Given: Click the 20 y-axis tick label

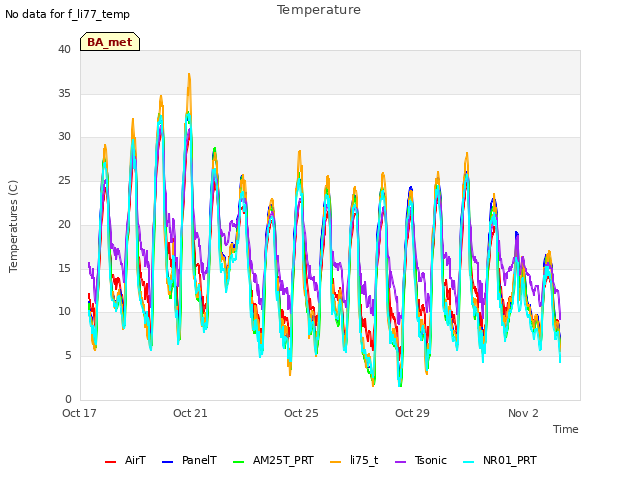Looking at the screenshot, I should tap(64, 224).
